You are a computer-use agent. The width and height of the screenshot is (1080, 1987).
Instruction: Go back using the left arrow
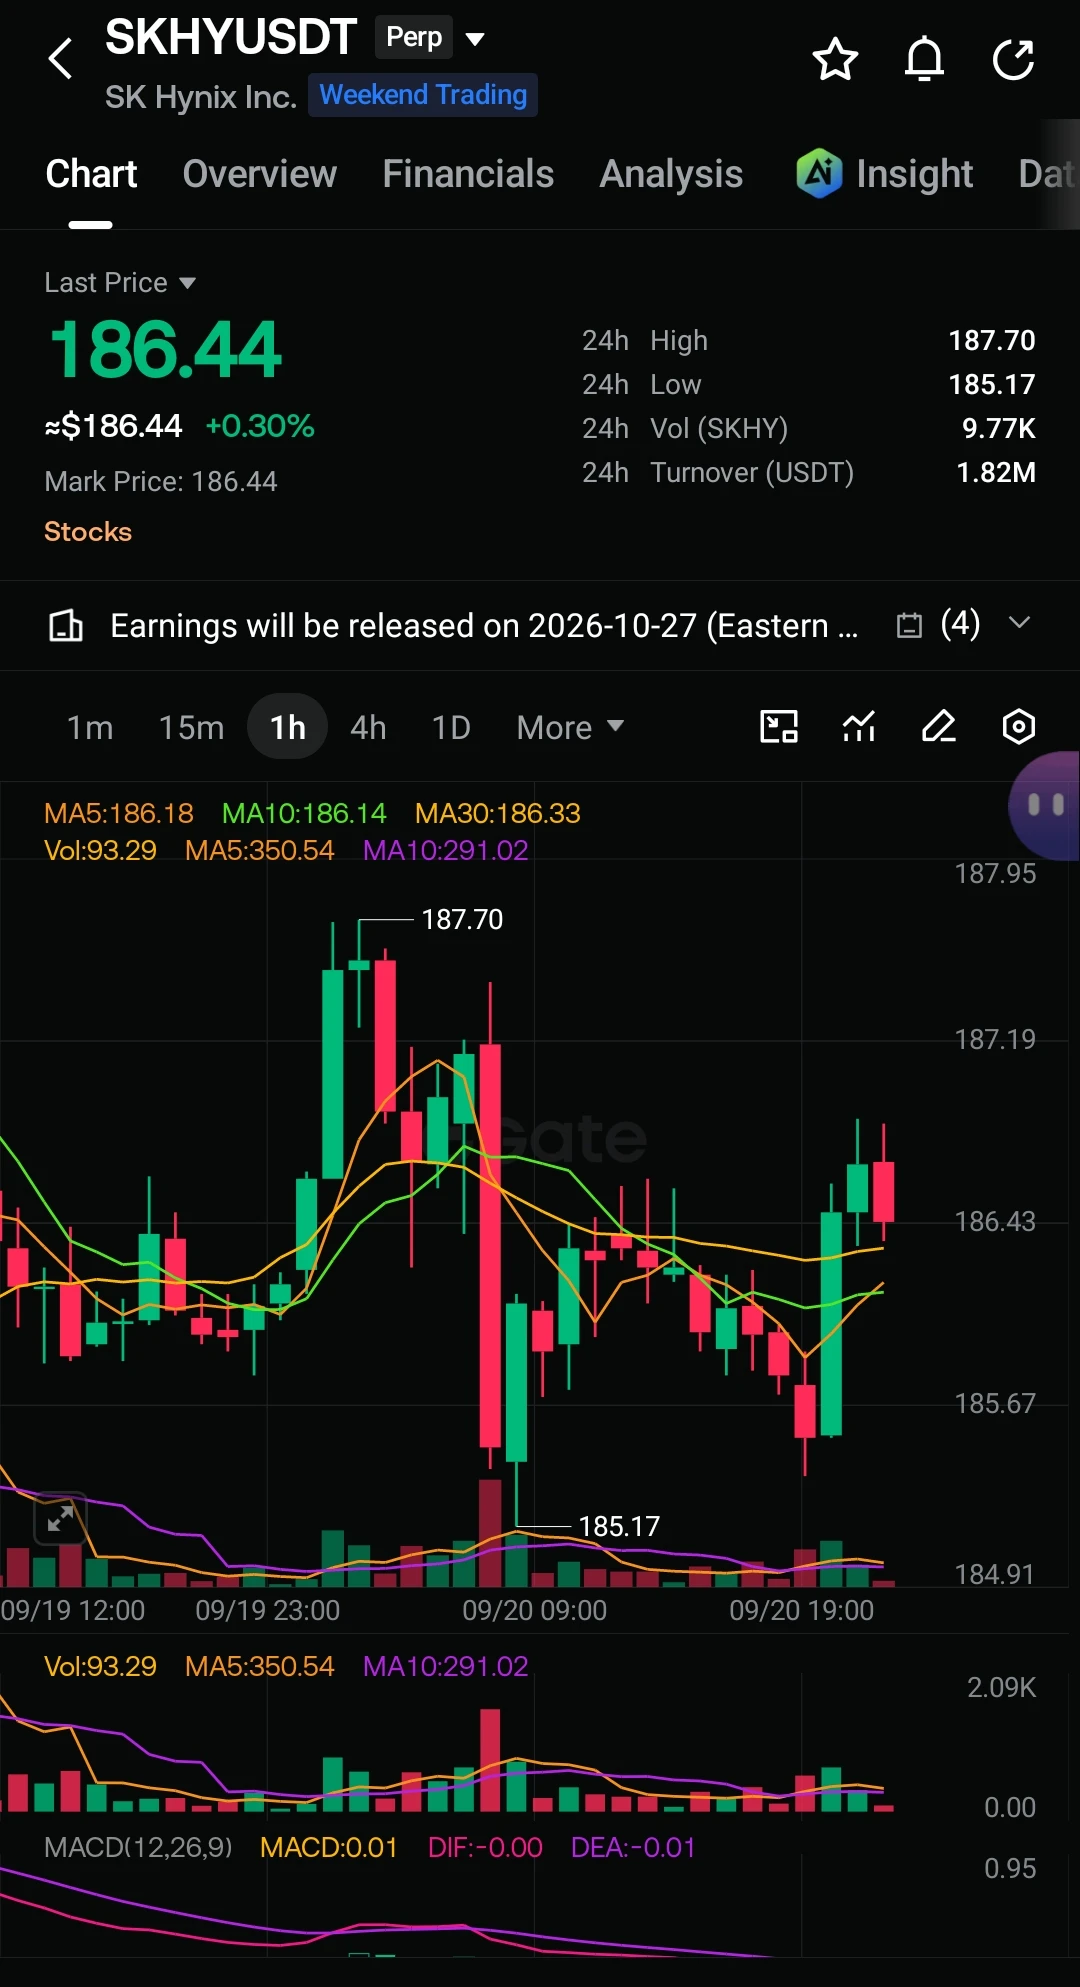[x=61, y=59]
